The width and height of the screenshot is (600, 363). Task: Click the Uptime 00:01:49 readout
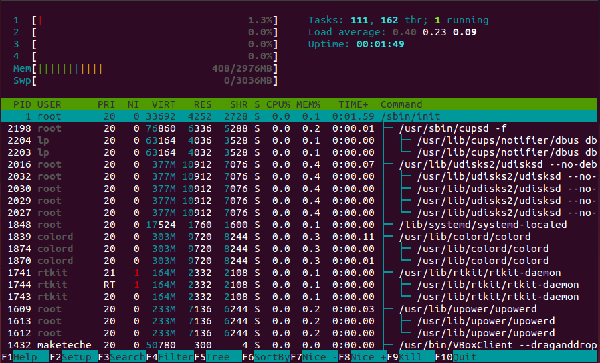pos(356,44)
